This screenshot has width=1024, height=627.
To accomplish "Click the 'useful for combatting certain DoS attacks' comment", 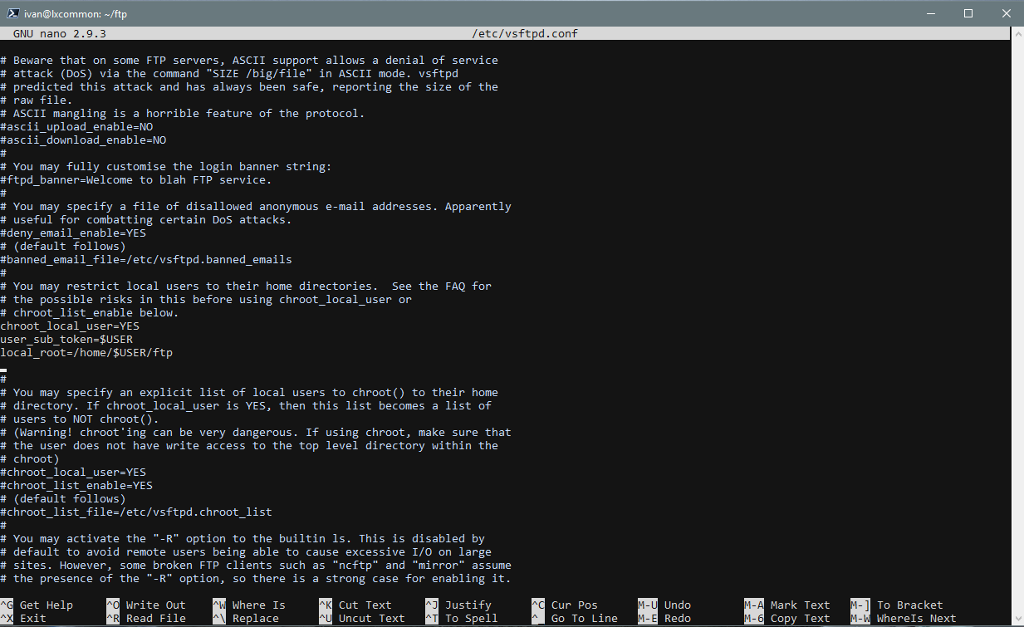I will point(146,219).
